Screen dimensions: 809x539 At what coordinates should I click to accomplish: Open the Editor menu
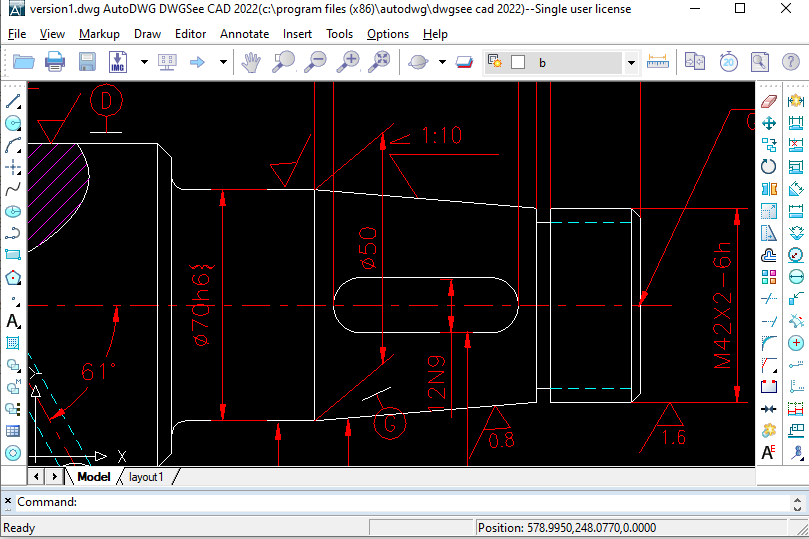190,34
